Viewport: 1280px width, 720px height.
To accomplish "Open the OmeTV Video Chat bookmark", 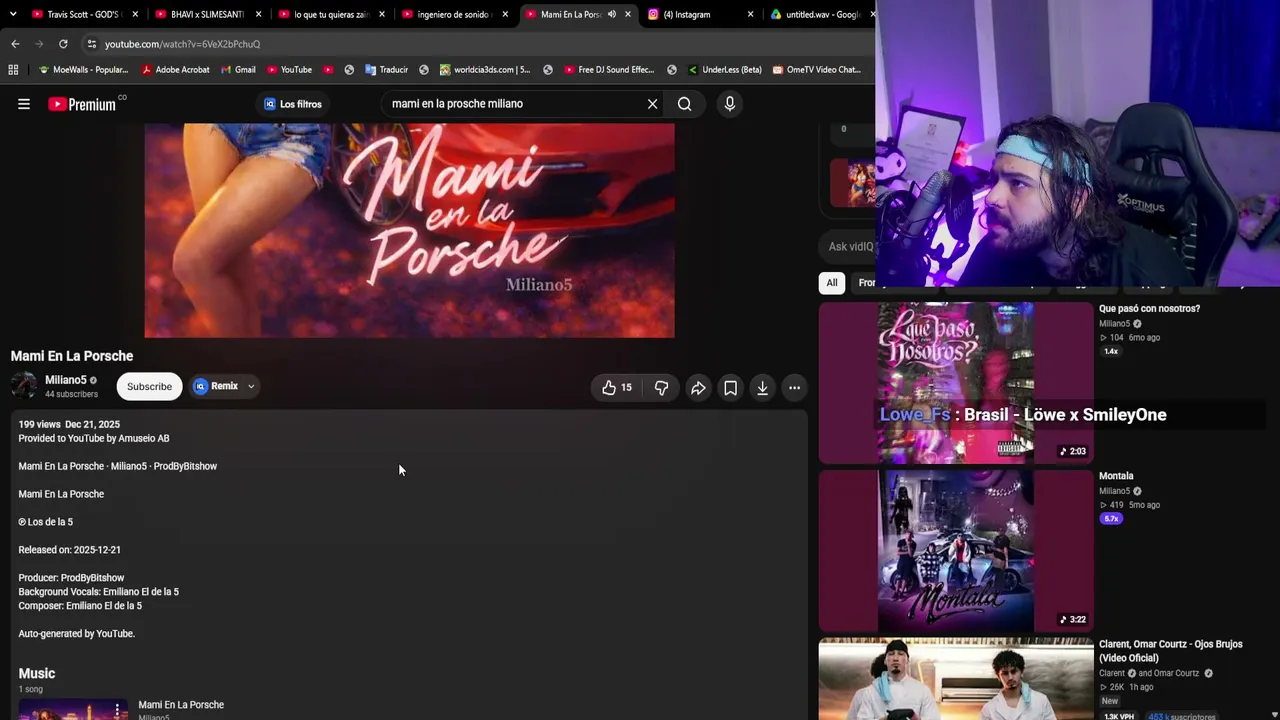I will click(816, 70).
